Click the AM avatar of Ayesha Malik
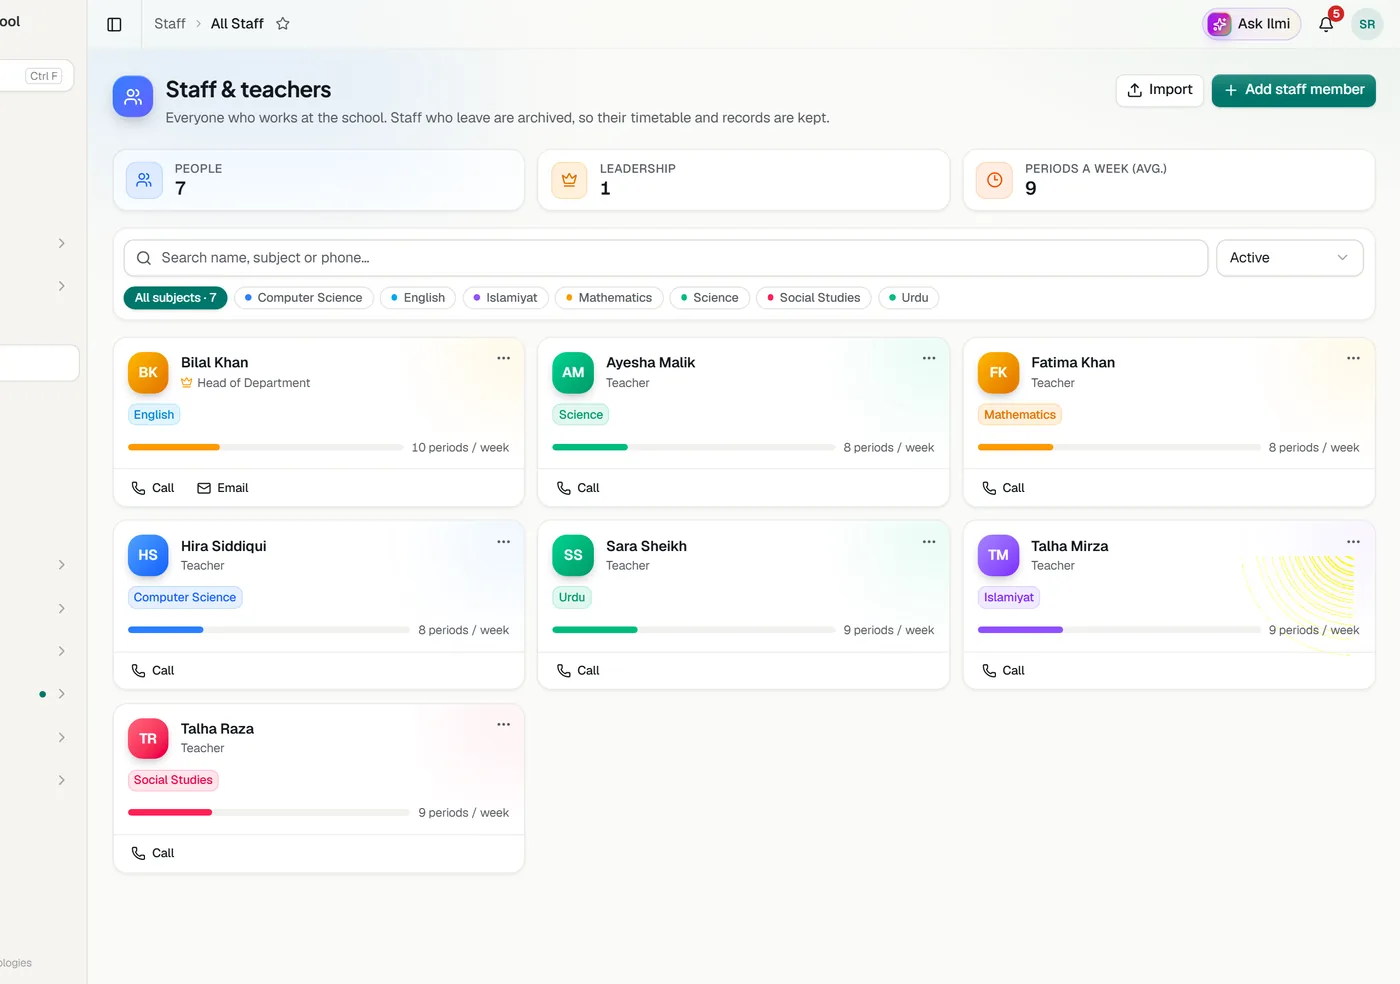Image resolution: width=1400 pixels, height=984 pixels. pos(573,372)
